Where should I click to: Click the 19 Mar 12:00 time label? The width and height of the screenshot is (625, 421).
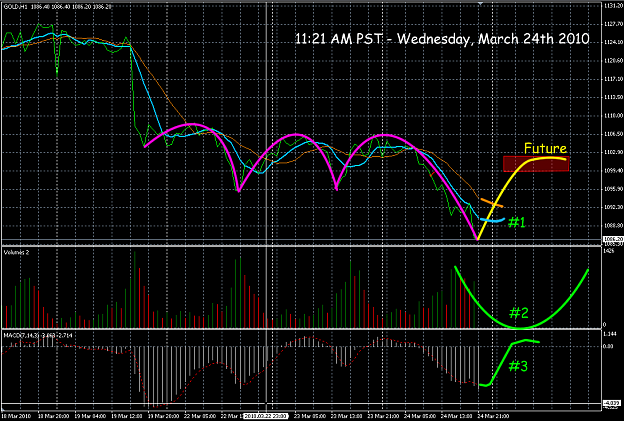127,416
